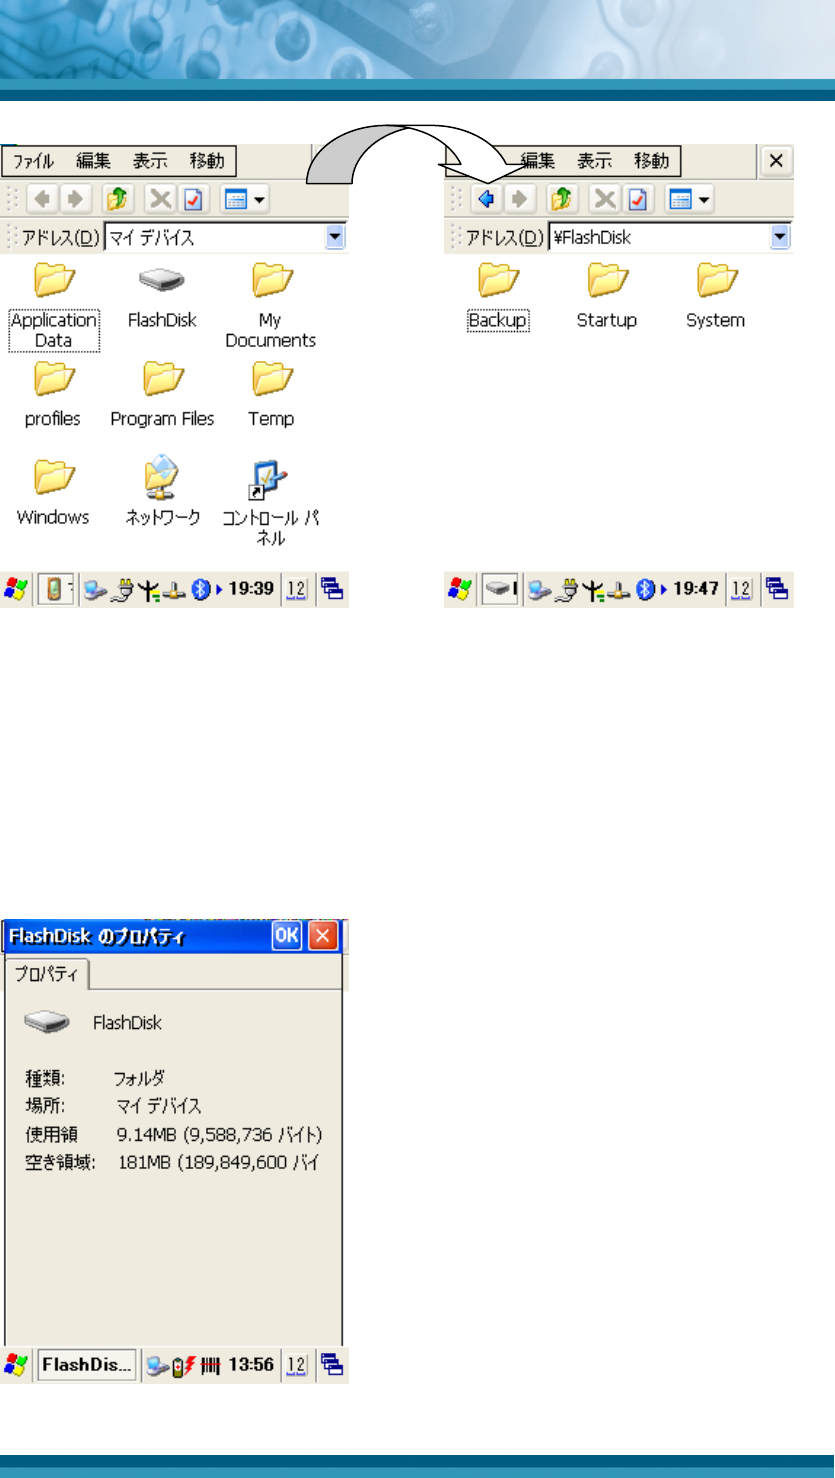The image size is (835, 1478).
Task: Select Startup folder
Action: 607,297
